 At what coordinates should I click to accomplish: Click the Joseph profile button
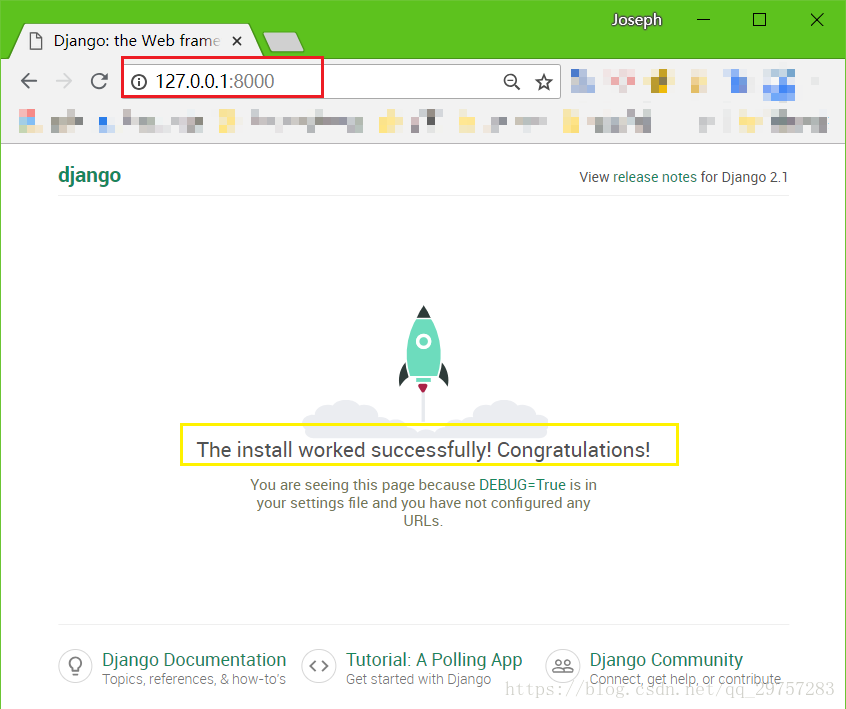click(x=637, y=20)
